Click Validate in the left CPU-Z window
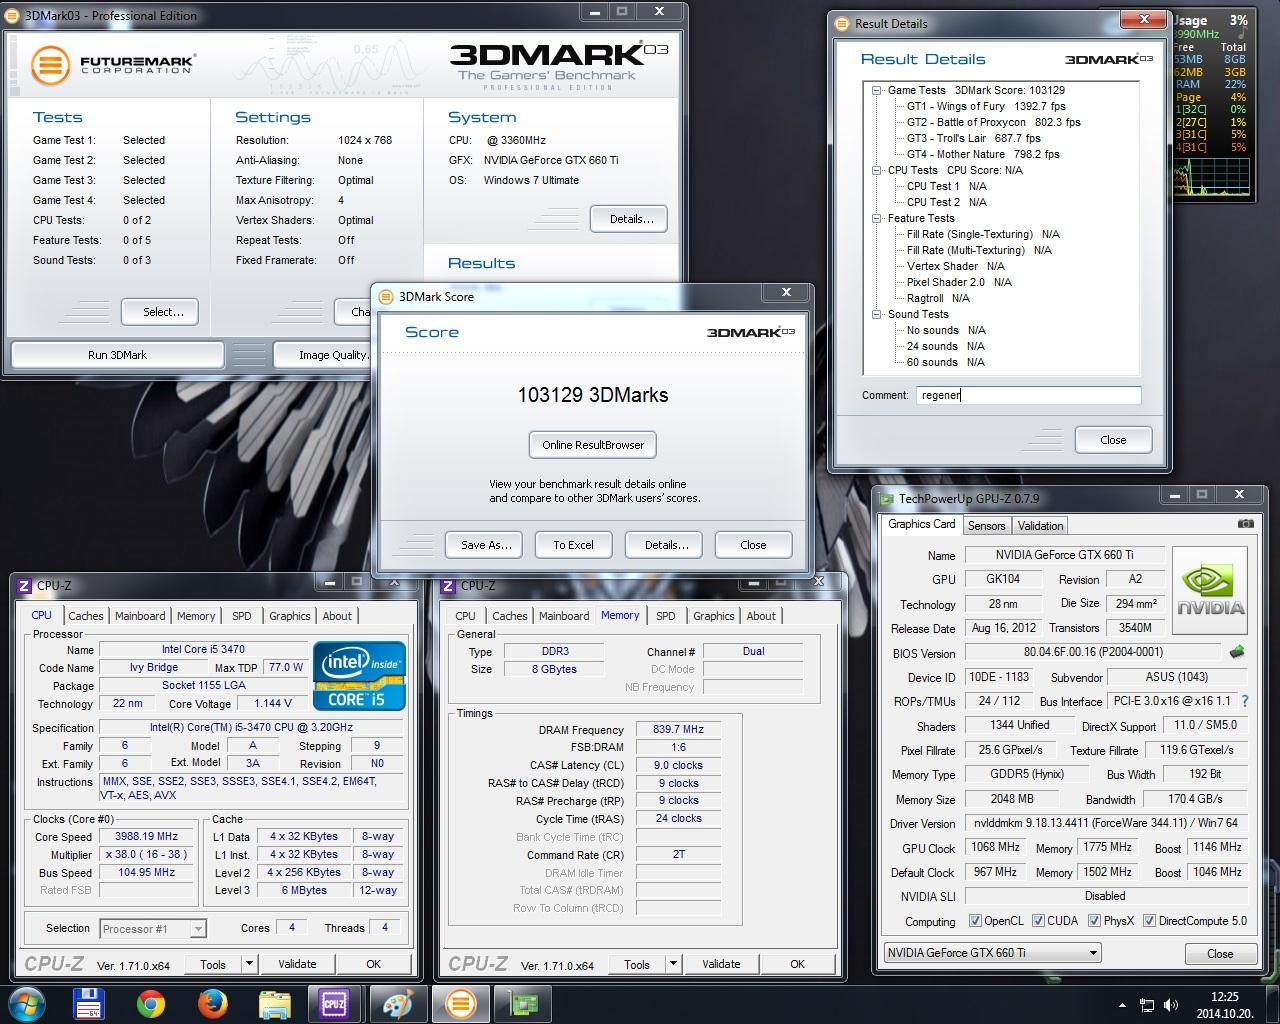The height and width of the screenshot is (1024, 1280). coord(297,964)
